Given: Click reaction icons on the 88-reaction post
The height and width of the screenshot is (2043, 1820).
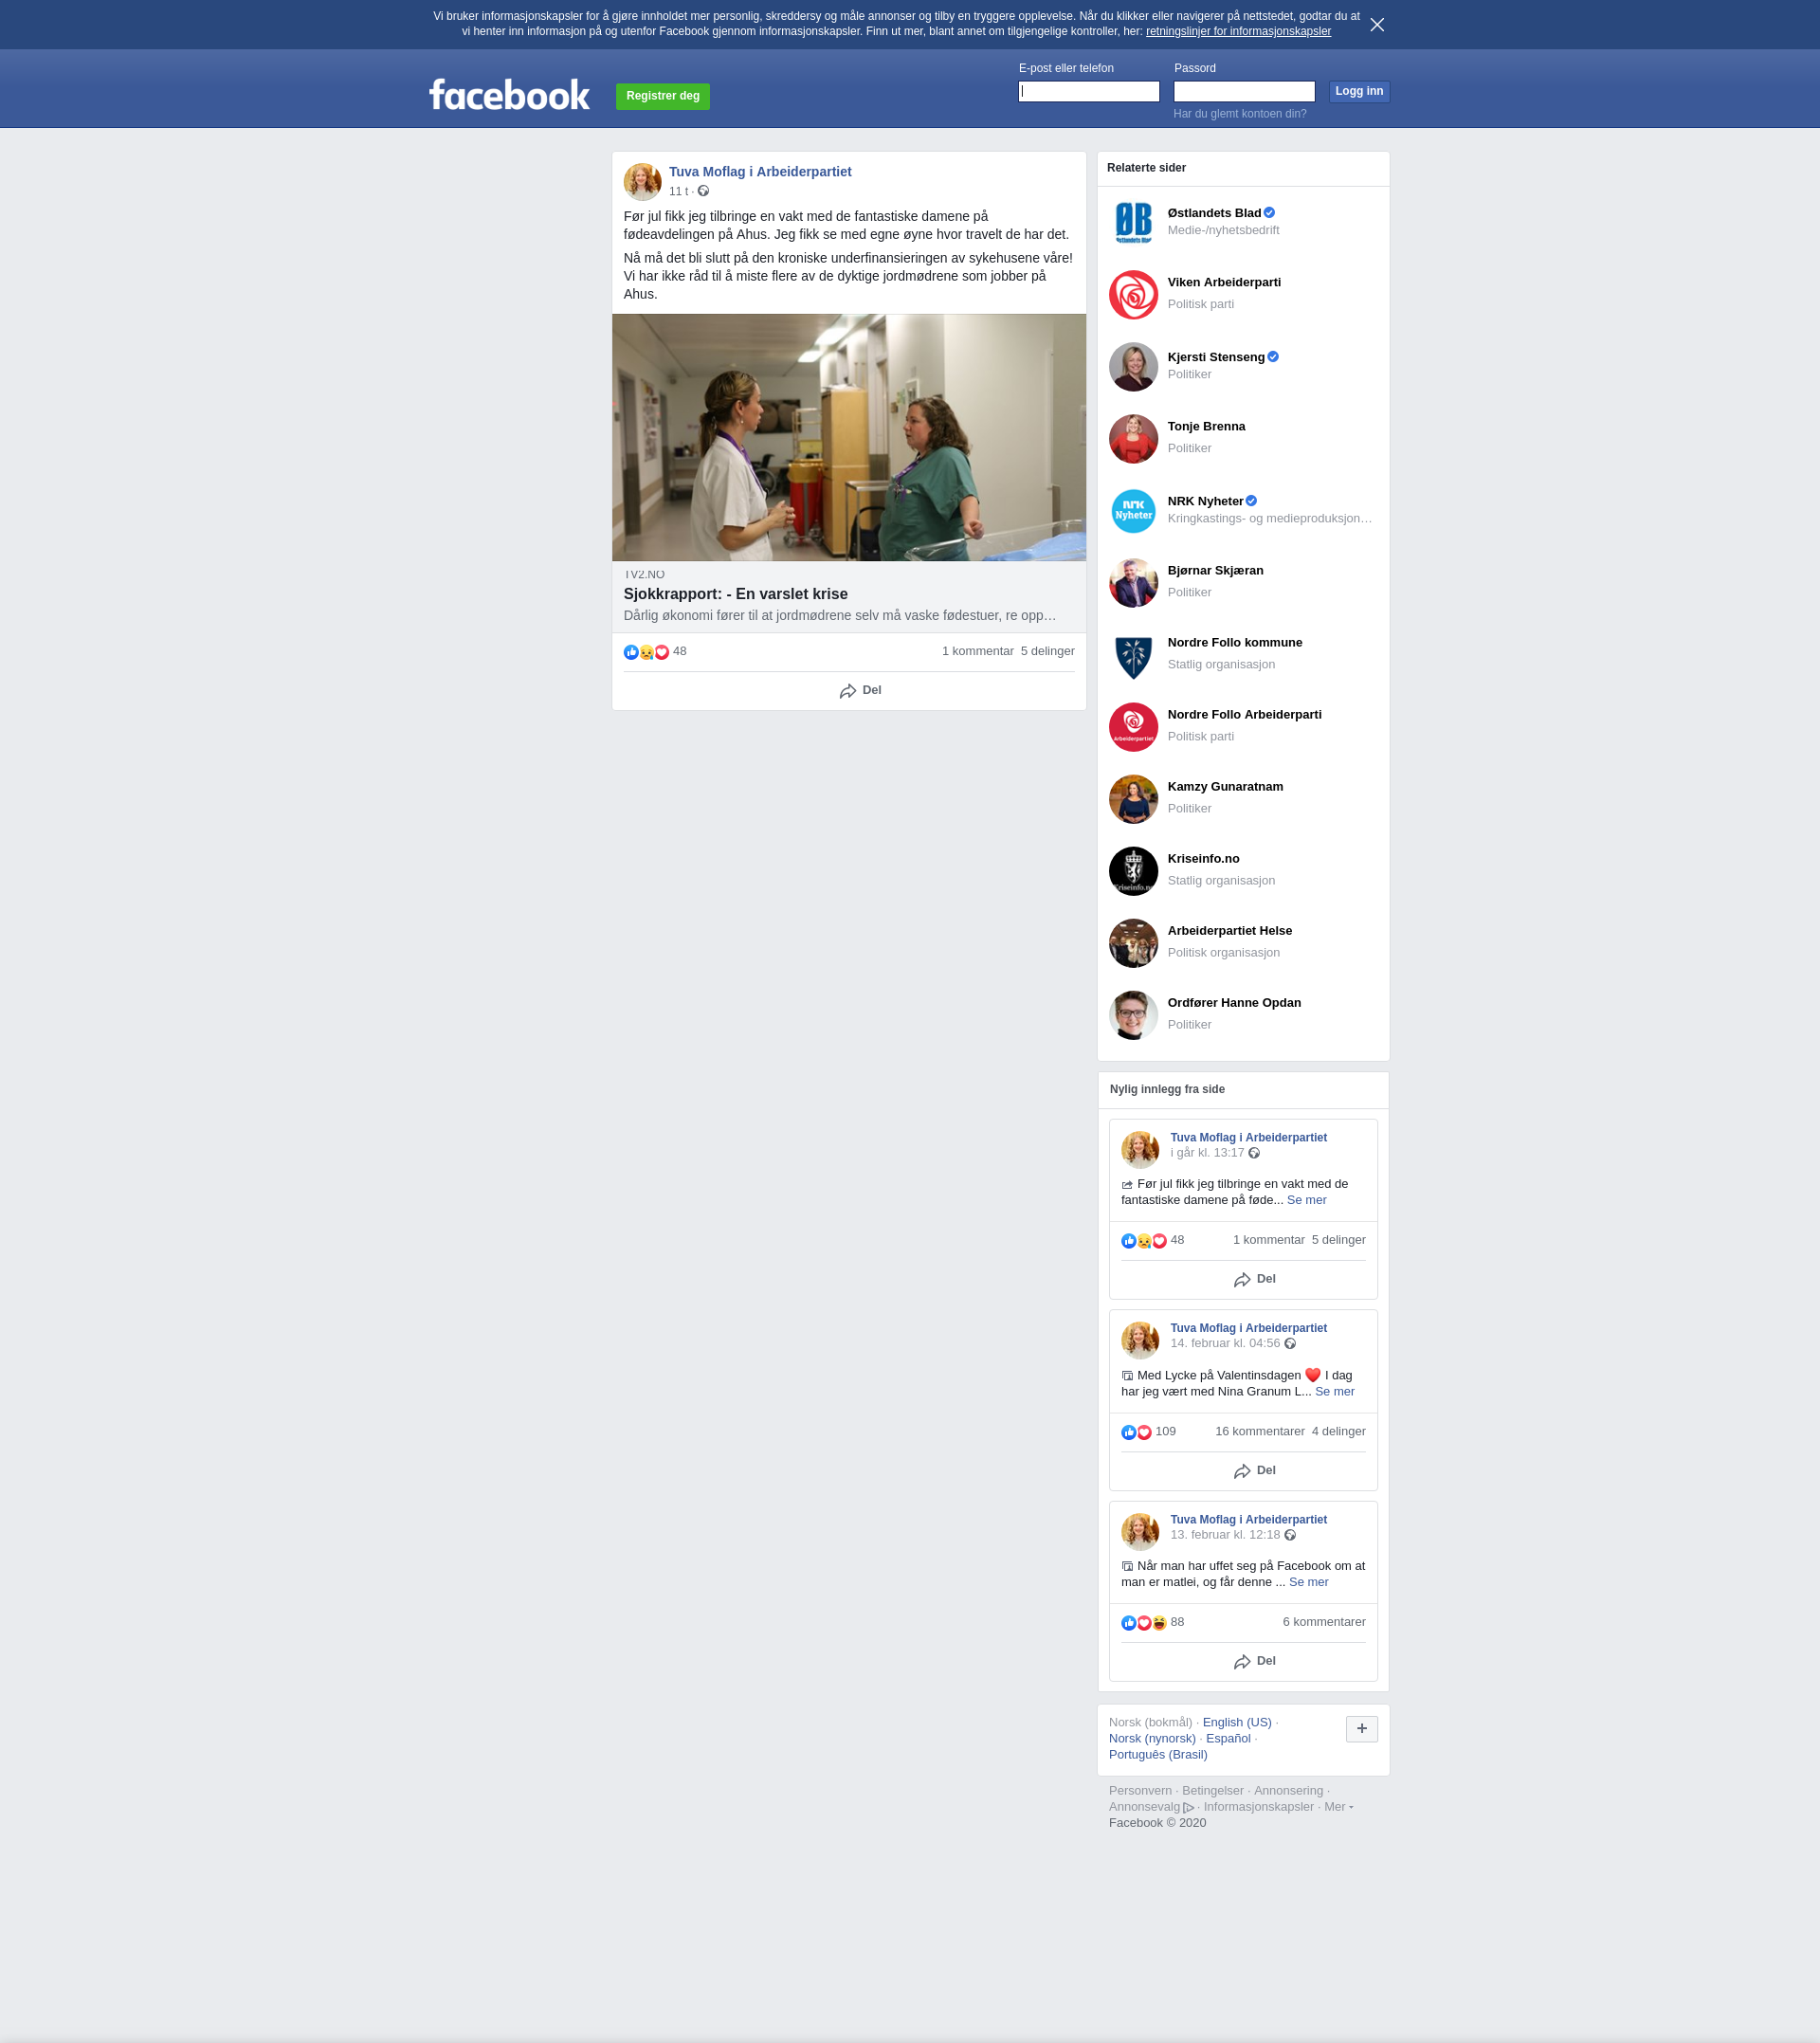Looking at the screenshot, I should coord(1144,1623).
